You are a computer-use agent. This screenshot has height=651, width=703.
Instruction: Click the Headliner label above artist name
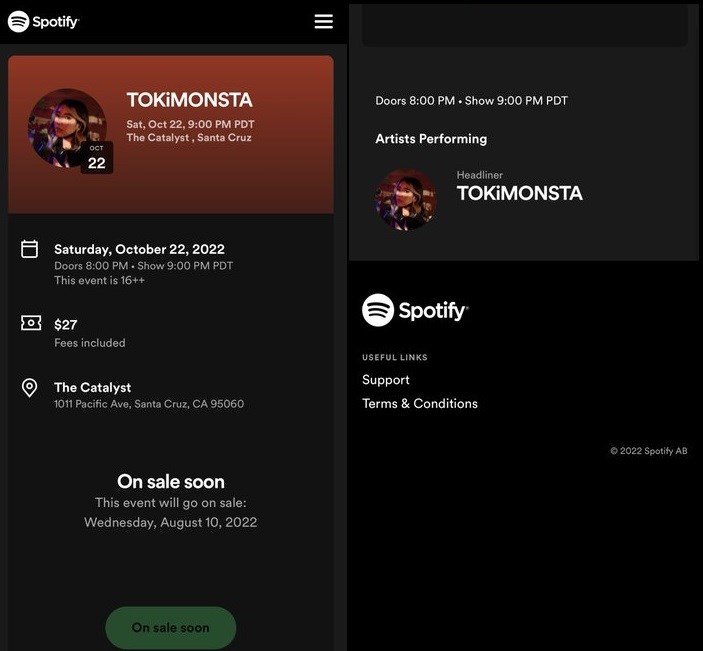pyautogui.click(x=479, y=175)
